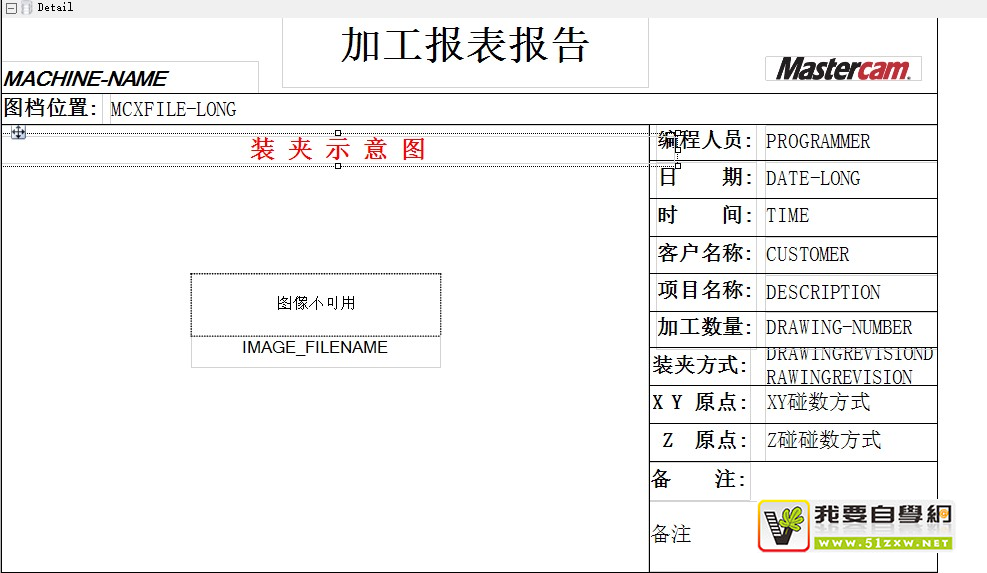The image size is (987, 573).
Task: Select the 图像不可用 image placeholder
Action: coord(315,304)
